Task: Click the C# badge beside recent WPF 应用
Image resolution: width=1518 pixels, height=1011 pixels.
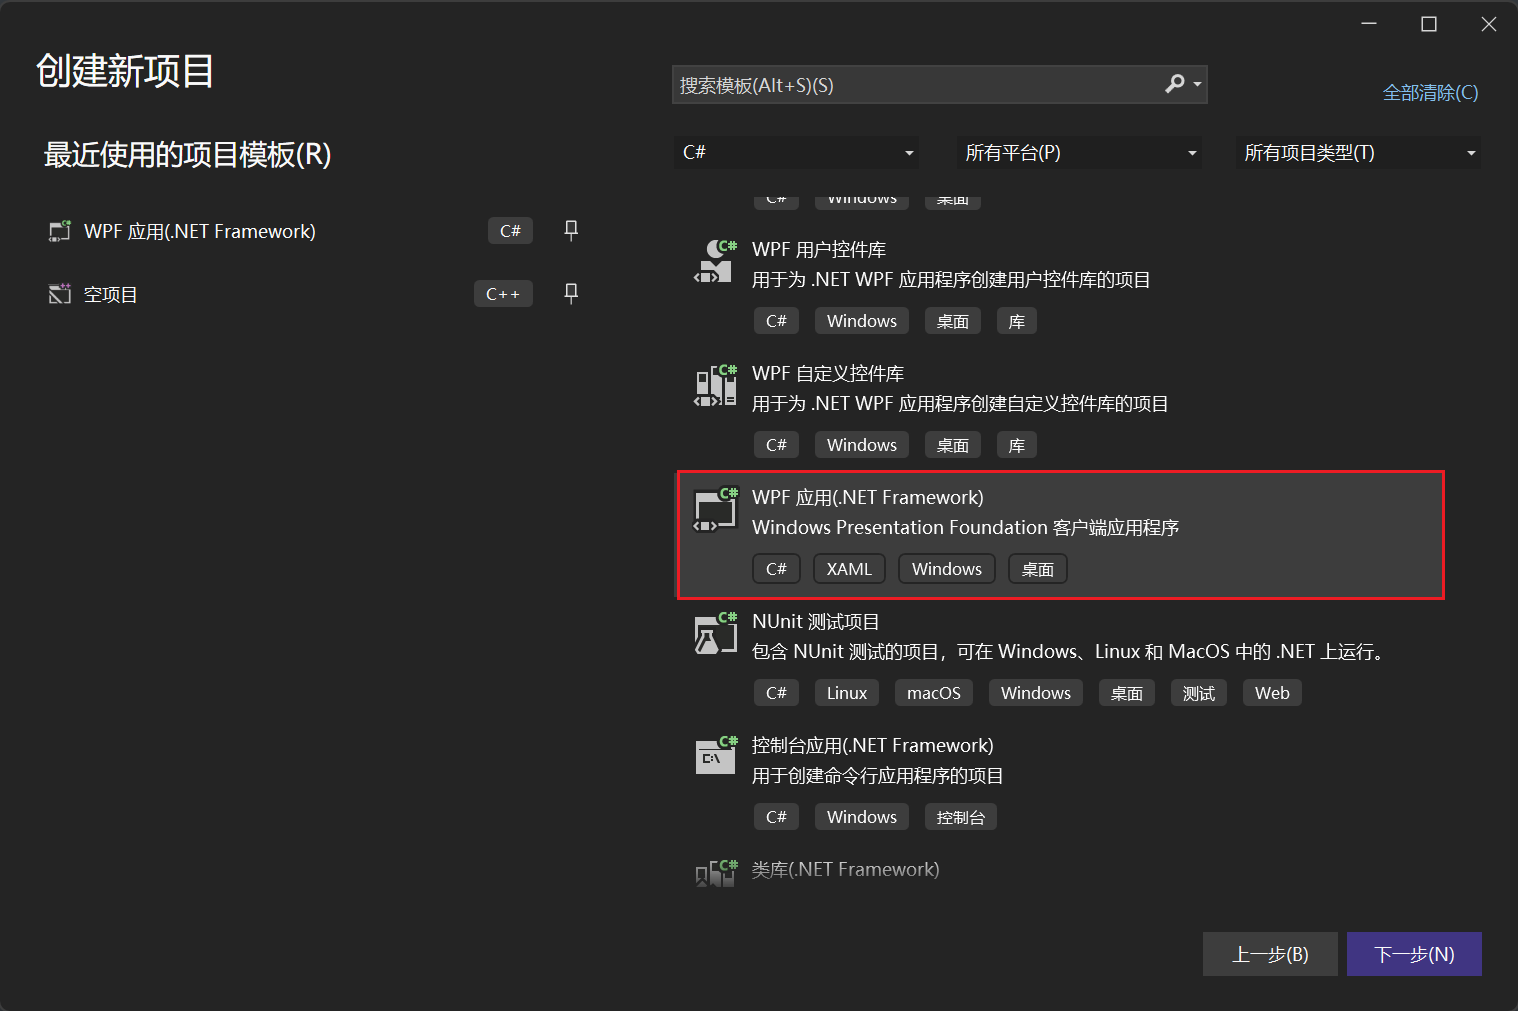Action: (510, 231)
